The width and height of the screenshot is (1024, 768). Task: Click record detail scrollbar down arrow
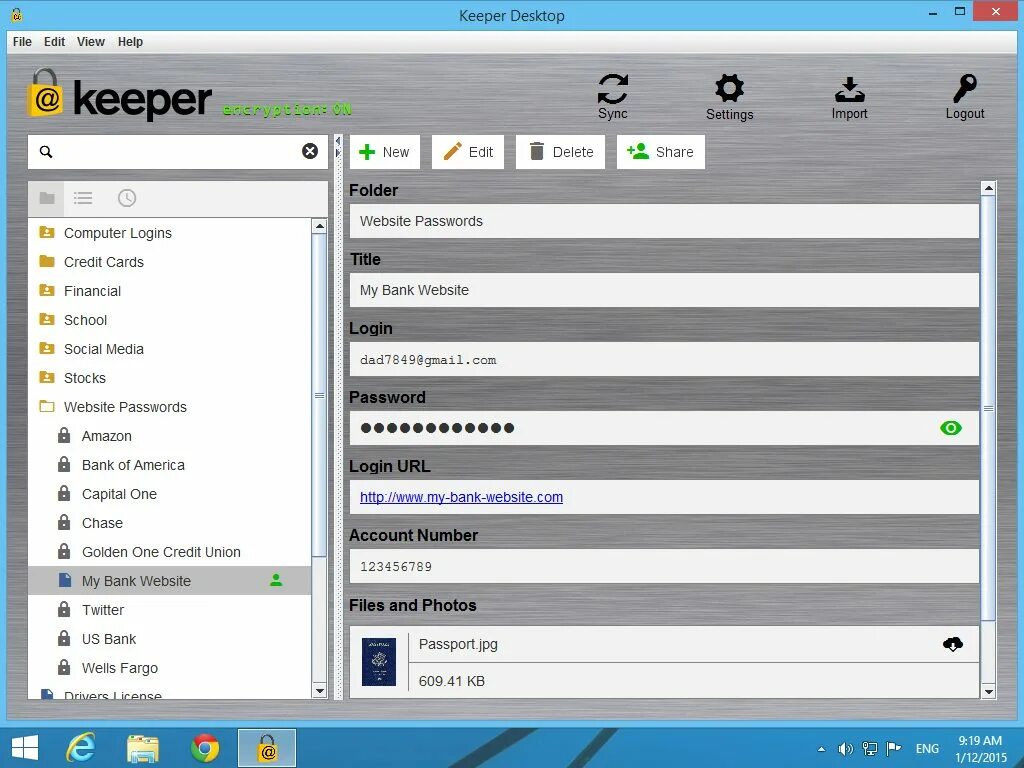coord(988,692)
